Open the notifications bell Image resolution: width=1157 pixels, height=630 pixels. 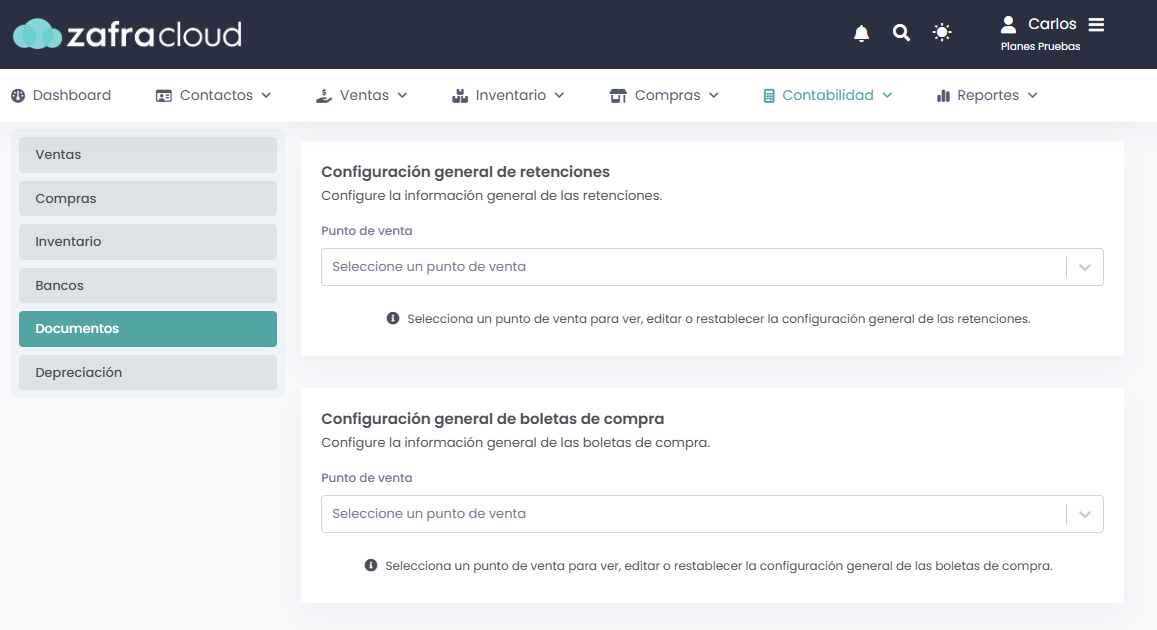click(x=861, y=33)
